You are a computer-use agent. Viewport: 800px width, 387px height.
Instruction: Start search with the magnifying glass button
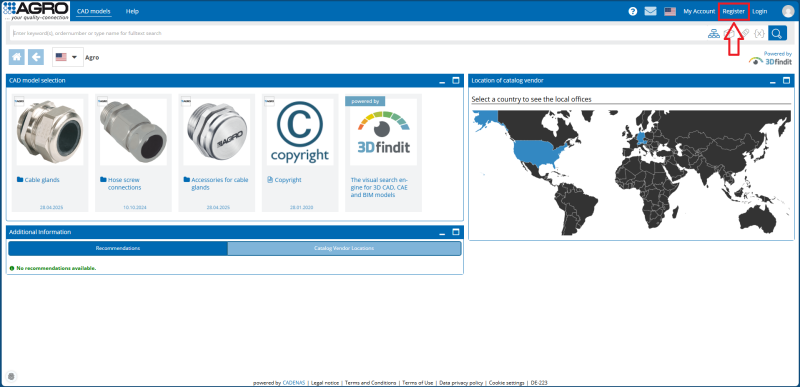[778, 33]
